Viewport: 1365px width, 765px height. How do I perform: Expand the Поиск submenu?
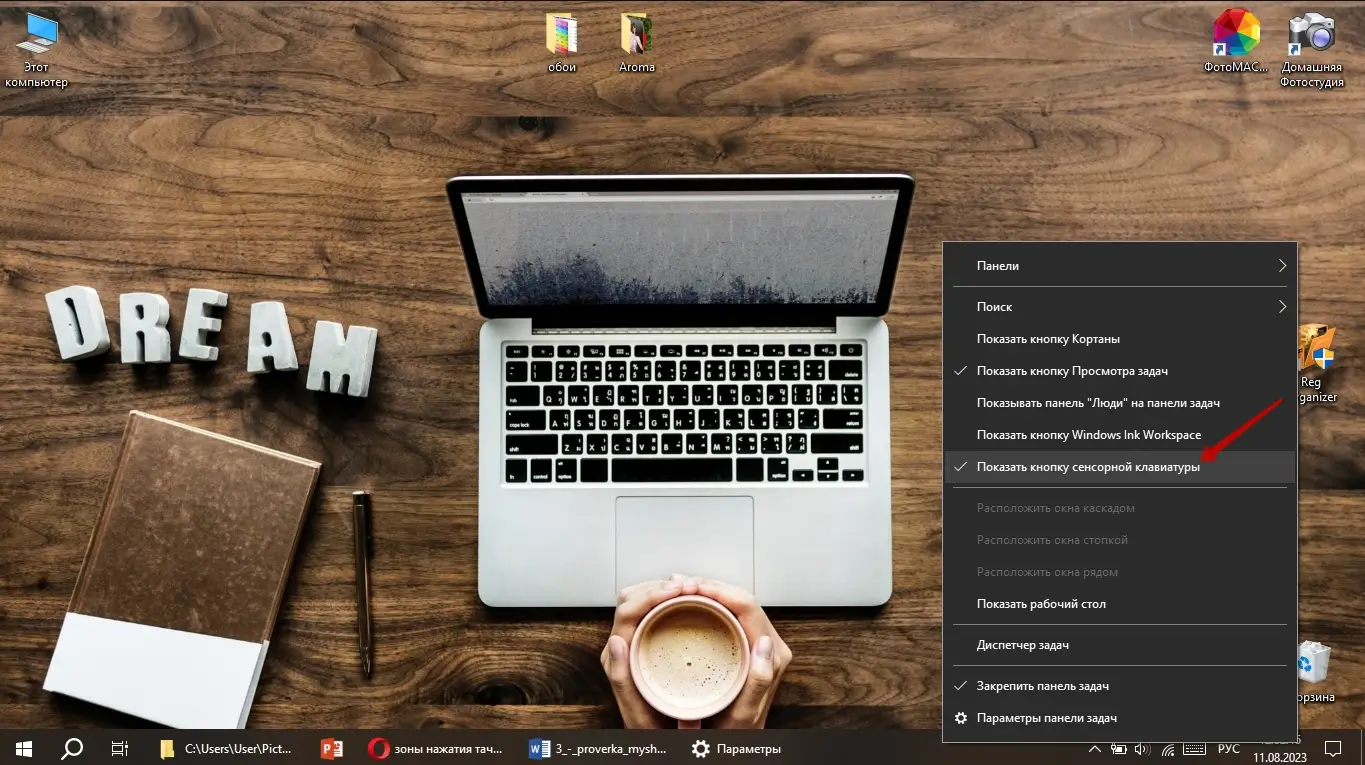point(1120,307)
